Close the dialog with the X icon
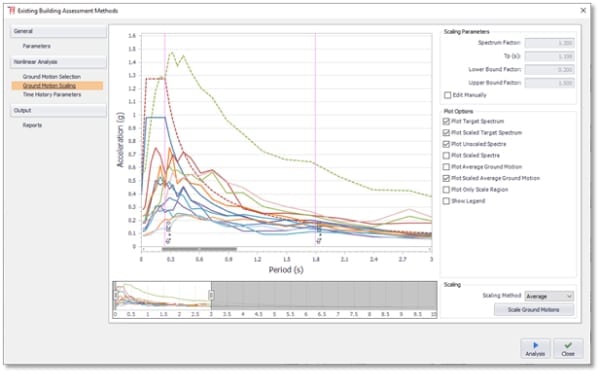Viewport: 600px width, 374px height. tap(583, 10)
